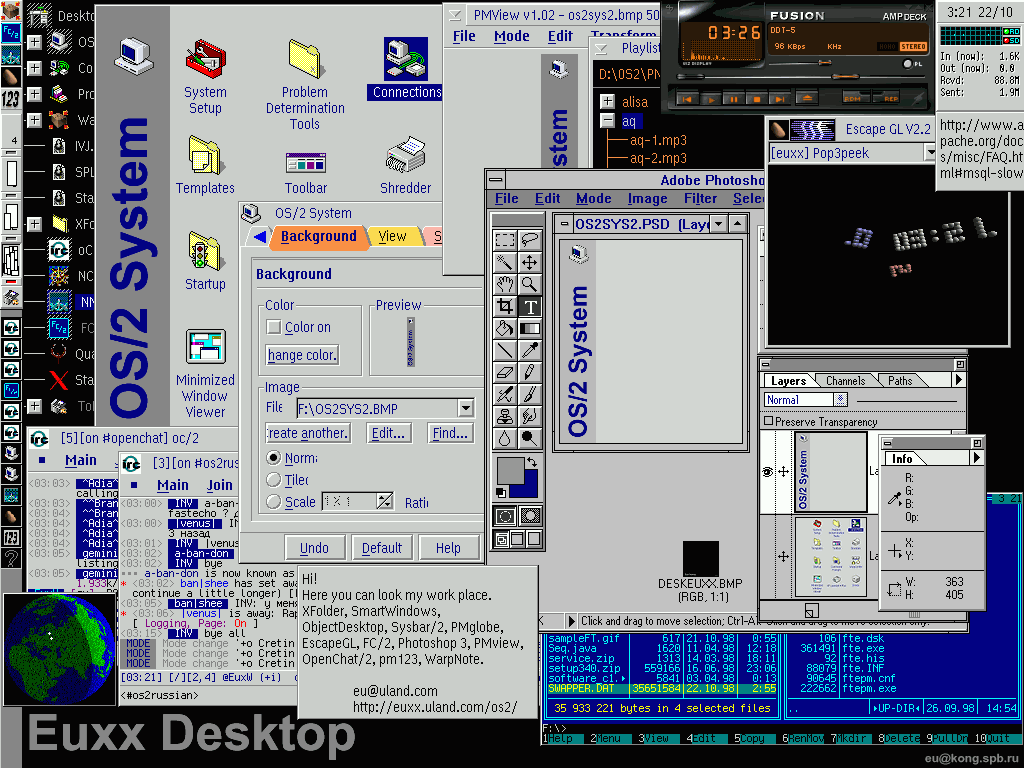
Task: Select the Crop tool in Photoshop
Action: coord(505,306)
